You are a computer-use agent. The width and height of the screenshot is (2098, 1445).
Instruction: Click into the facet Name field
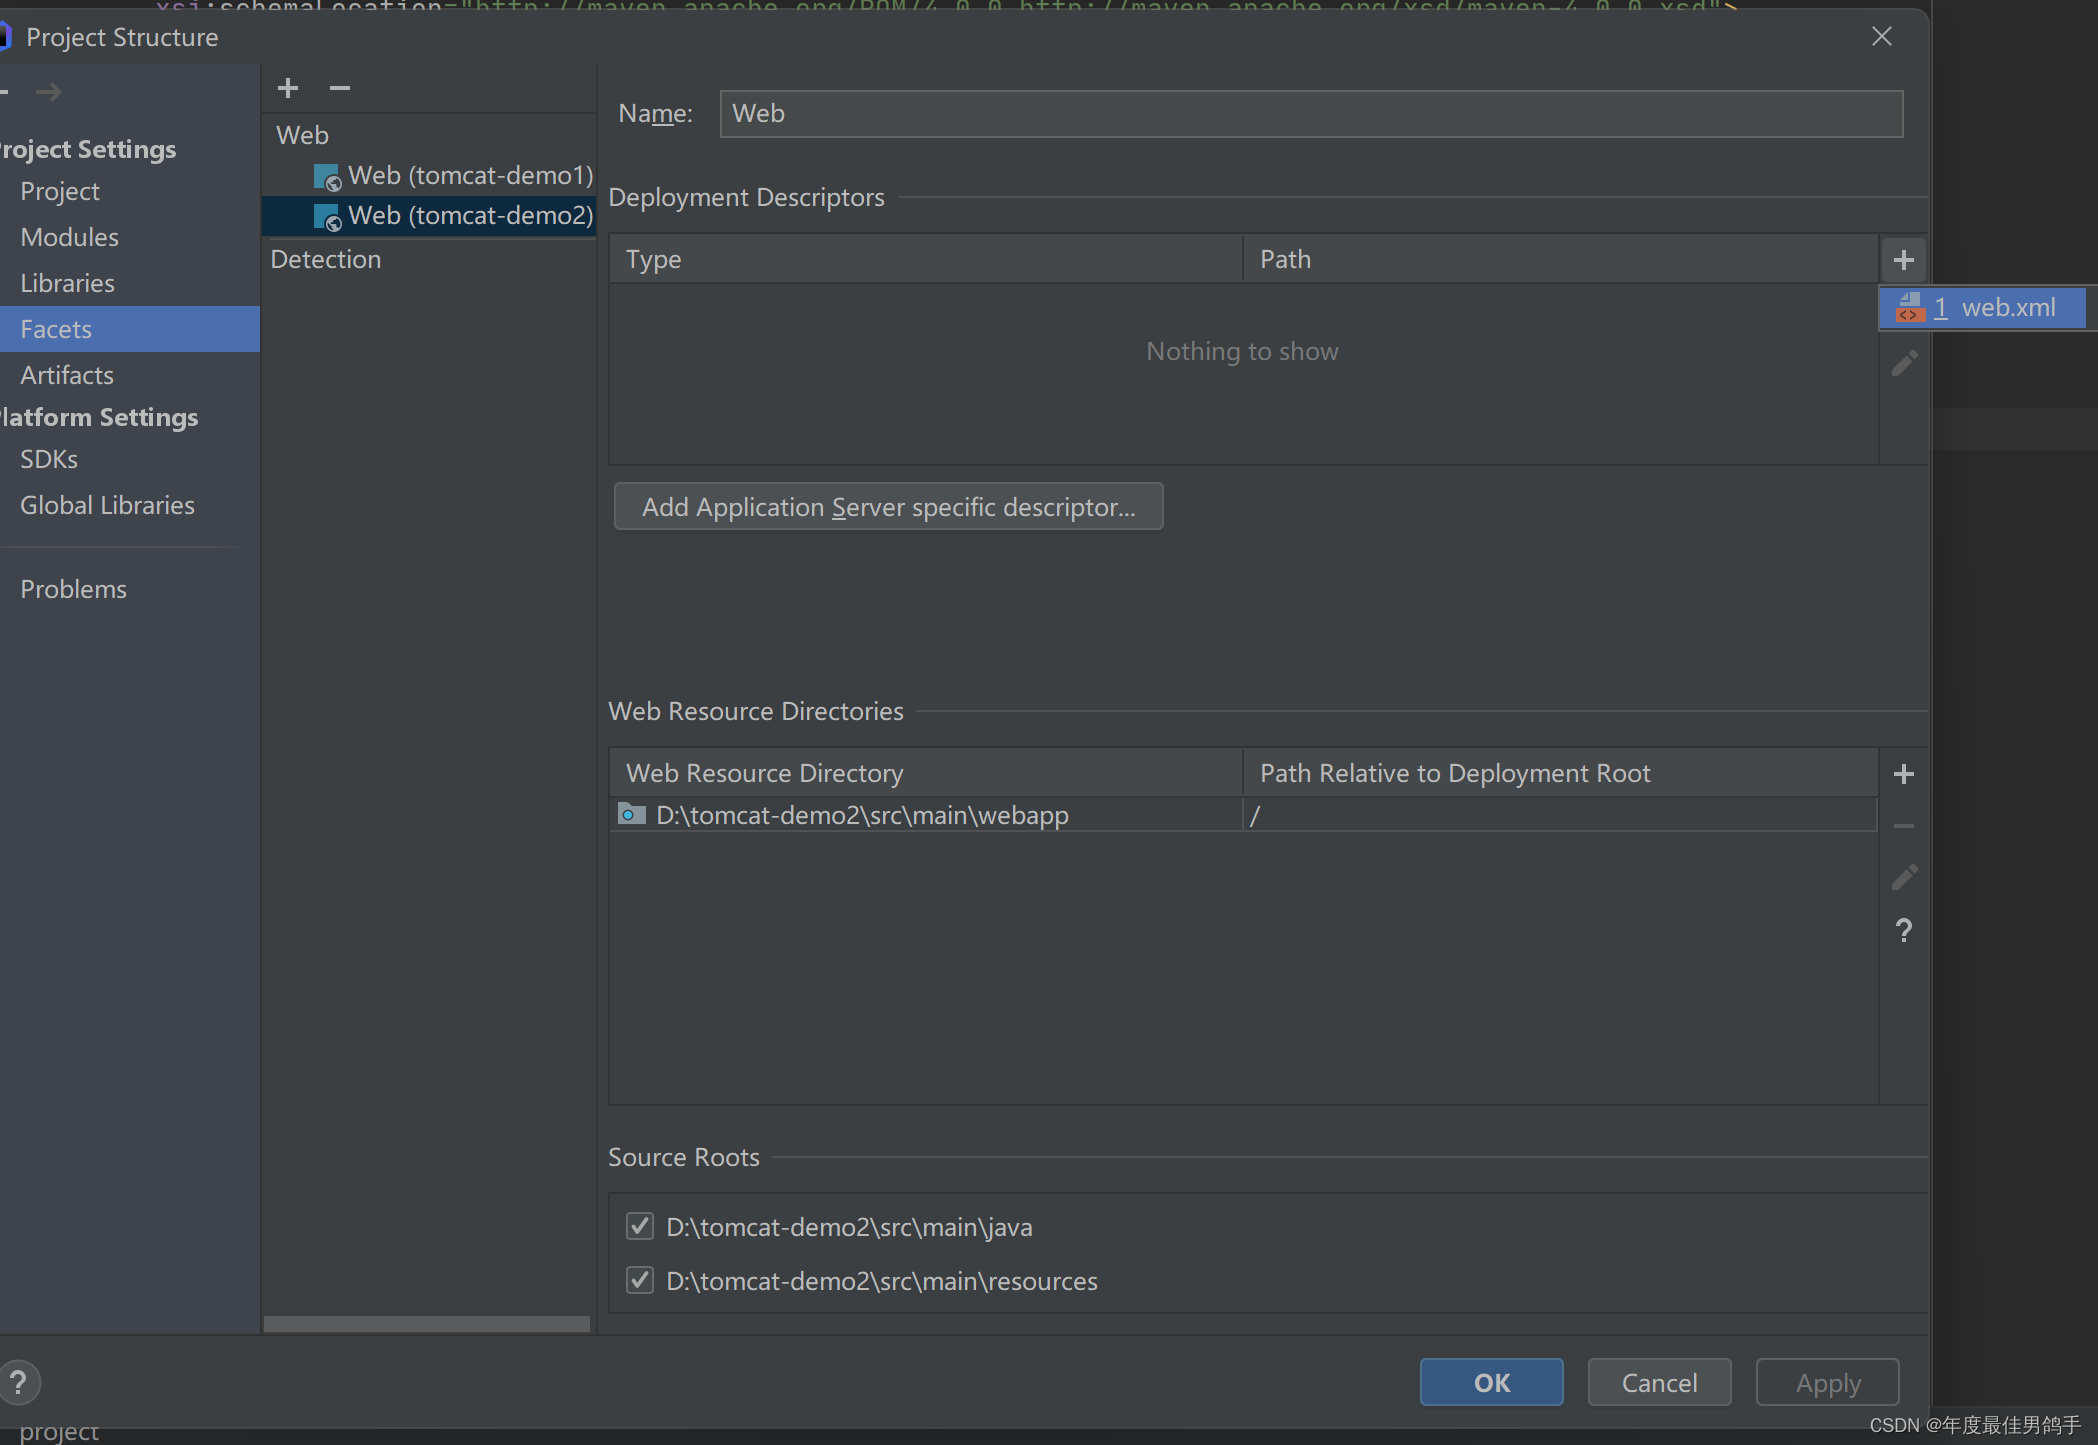click(x=1310, y=114)
